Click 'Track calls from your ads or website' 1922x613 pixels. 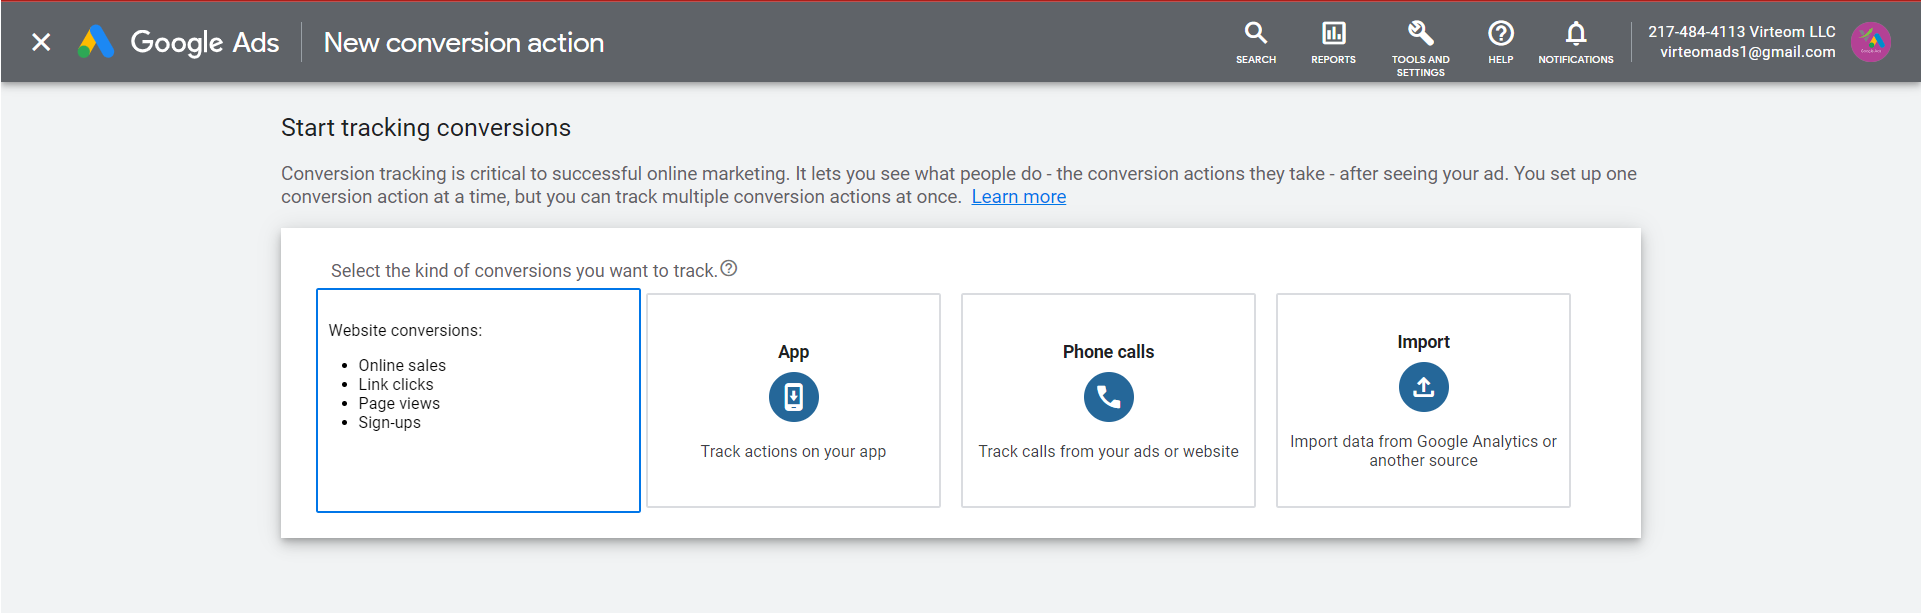pos(1108,452)
